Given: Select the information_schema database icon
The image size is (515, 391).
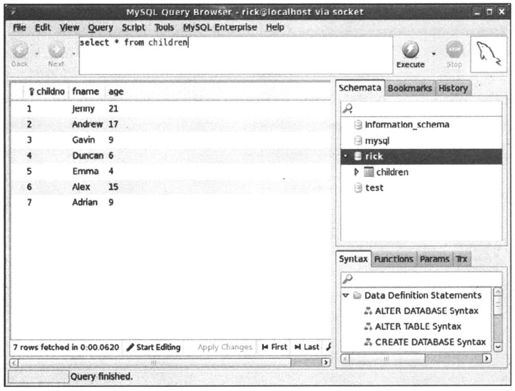Looking at the screenshot, I should 358,125.
